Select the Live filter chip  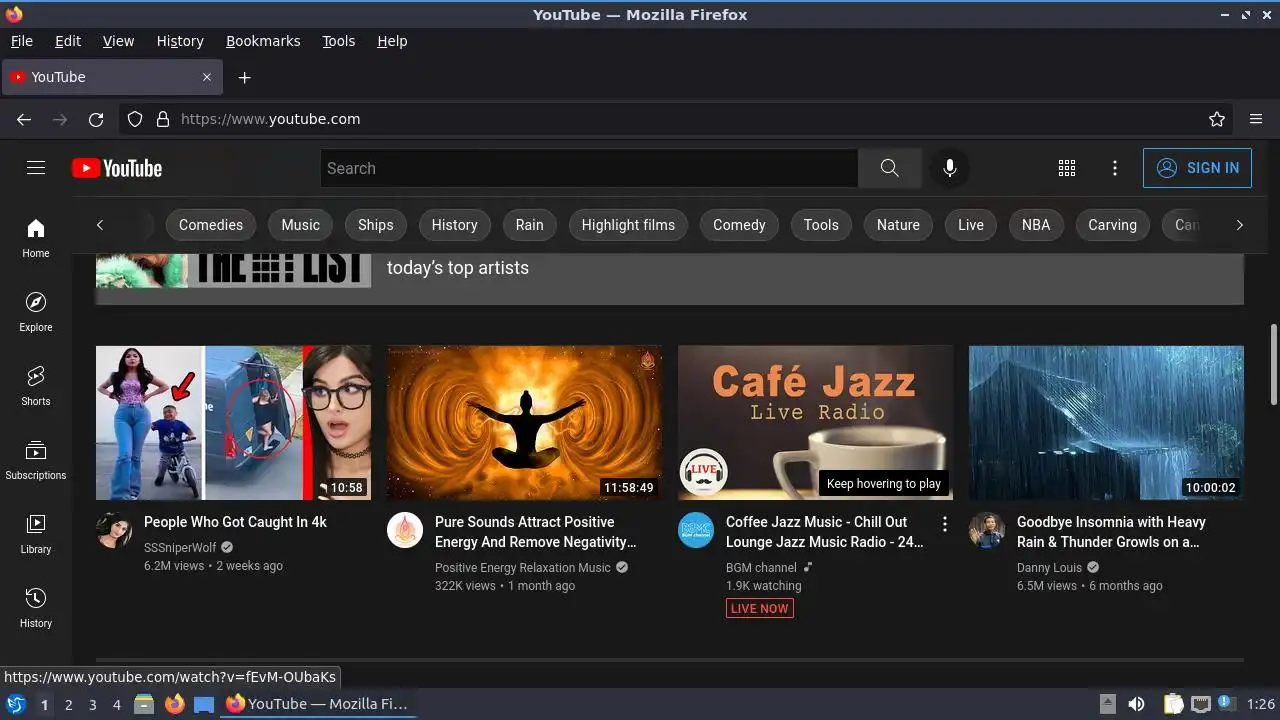(971, 225)
